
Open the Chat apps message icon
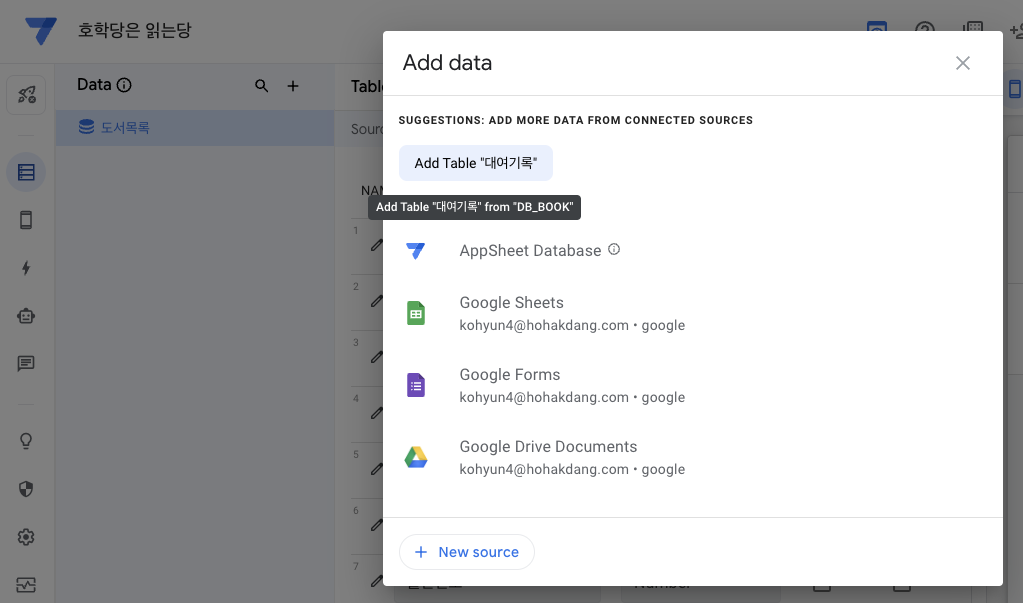coord(26,363)
